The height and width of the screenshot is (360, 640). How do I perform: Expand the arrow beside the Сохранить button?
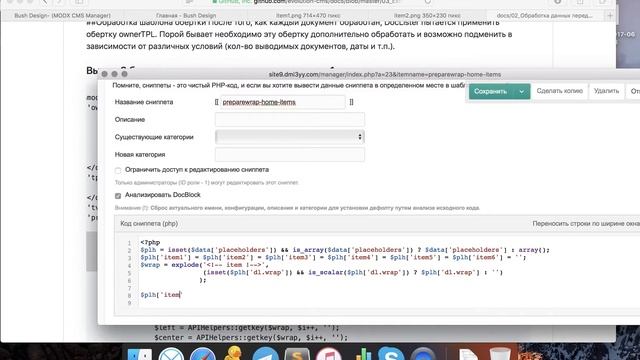click(x=521, y=91)
